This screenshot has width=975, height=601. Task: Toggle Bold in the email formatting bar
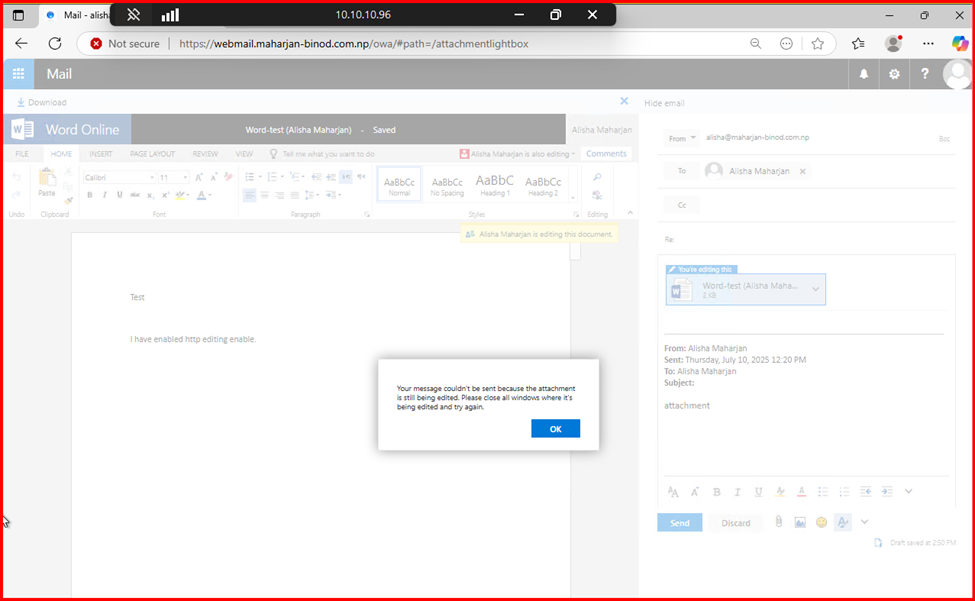click(716, 491)
